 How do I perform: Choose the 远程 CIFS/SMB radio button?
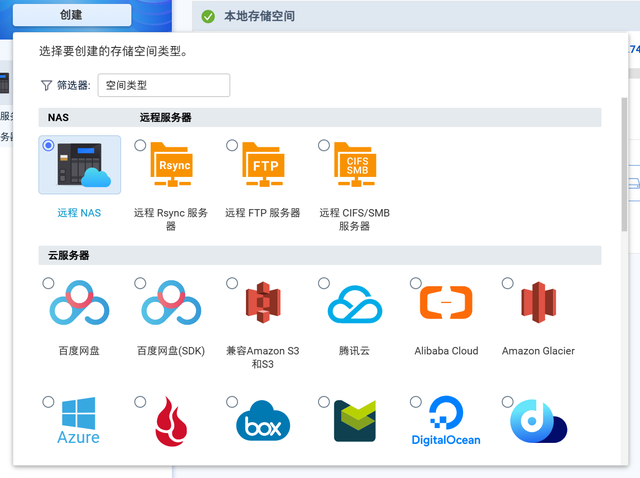(324, 145)
